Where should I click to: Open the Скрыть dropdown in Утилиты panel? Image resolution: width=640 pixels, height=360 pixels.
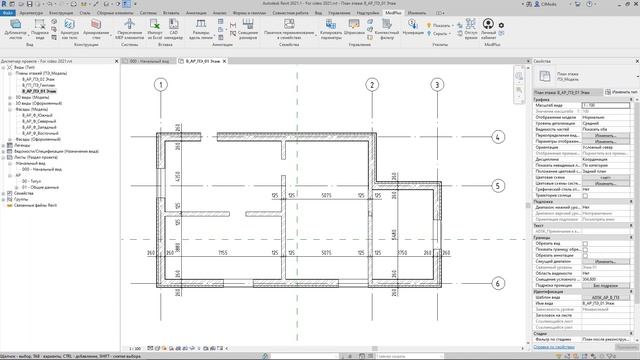click(439, 33)
